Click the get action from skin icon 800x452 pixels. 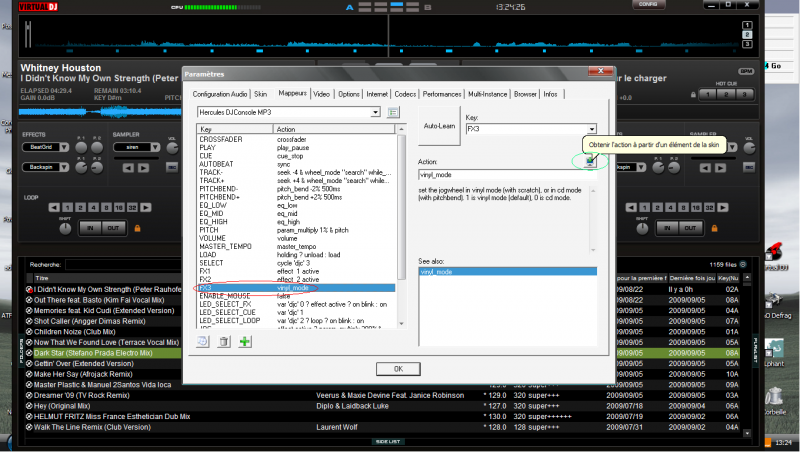click(591, 160)
